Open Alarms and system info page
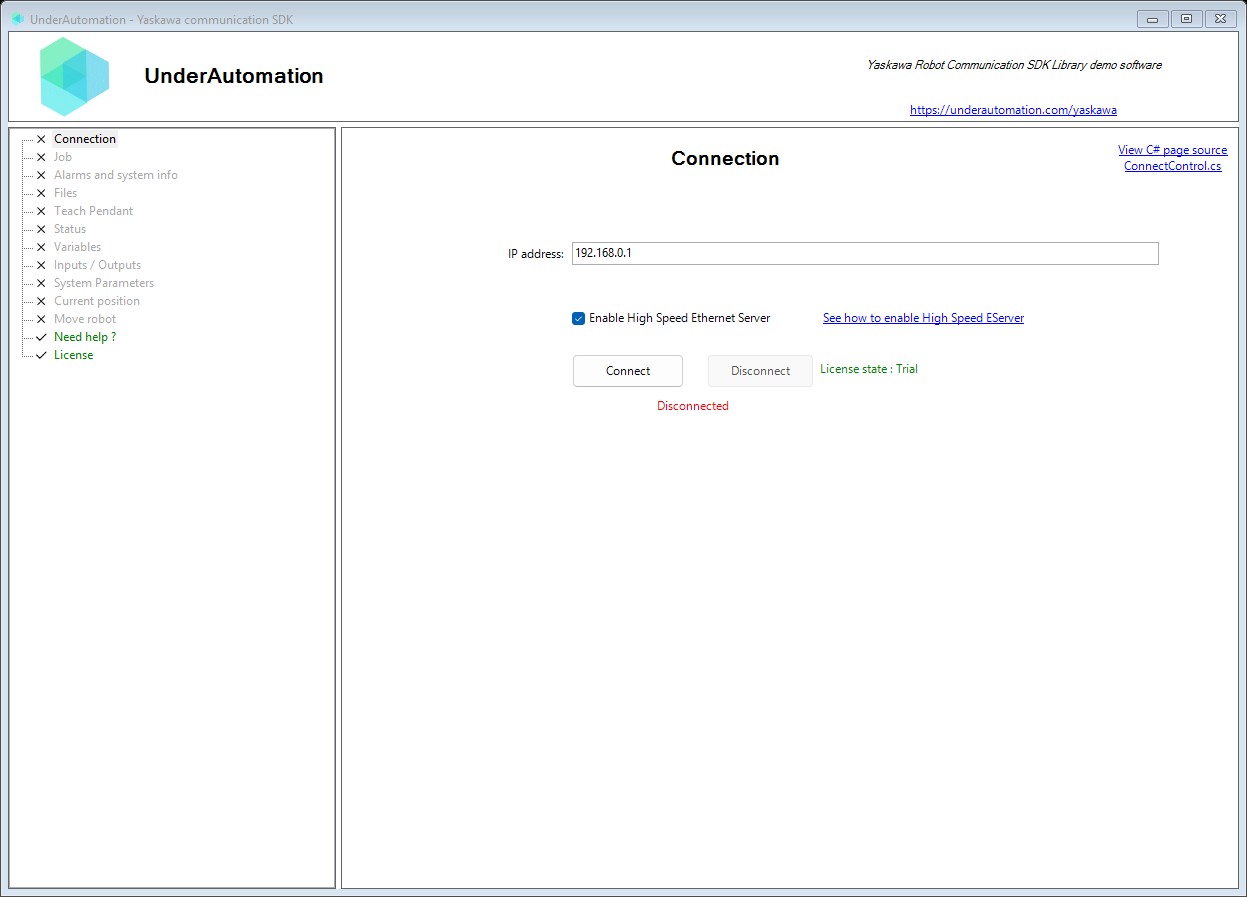Viewport: 1247px width, 897px height. pos(116,175)
